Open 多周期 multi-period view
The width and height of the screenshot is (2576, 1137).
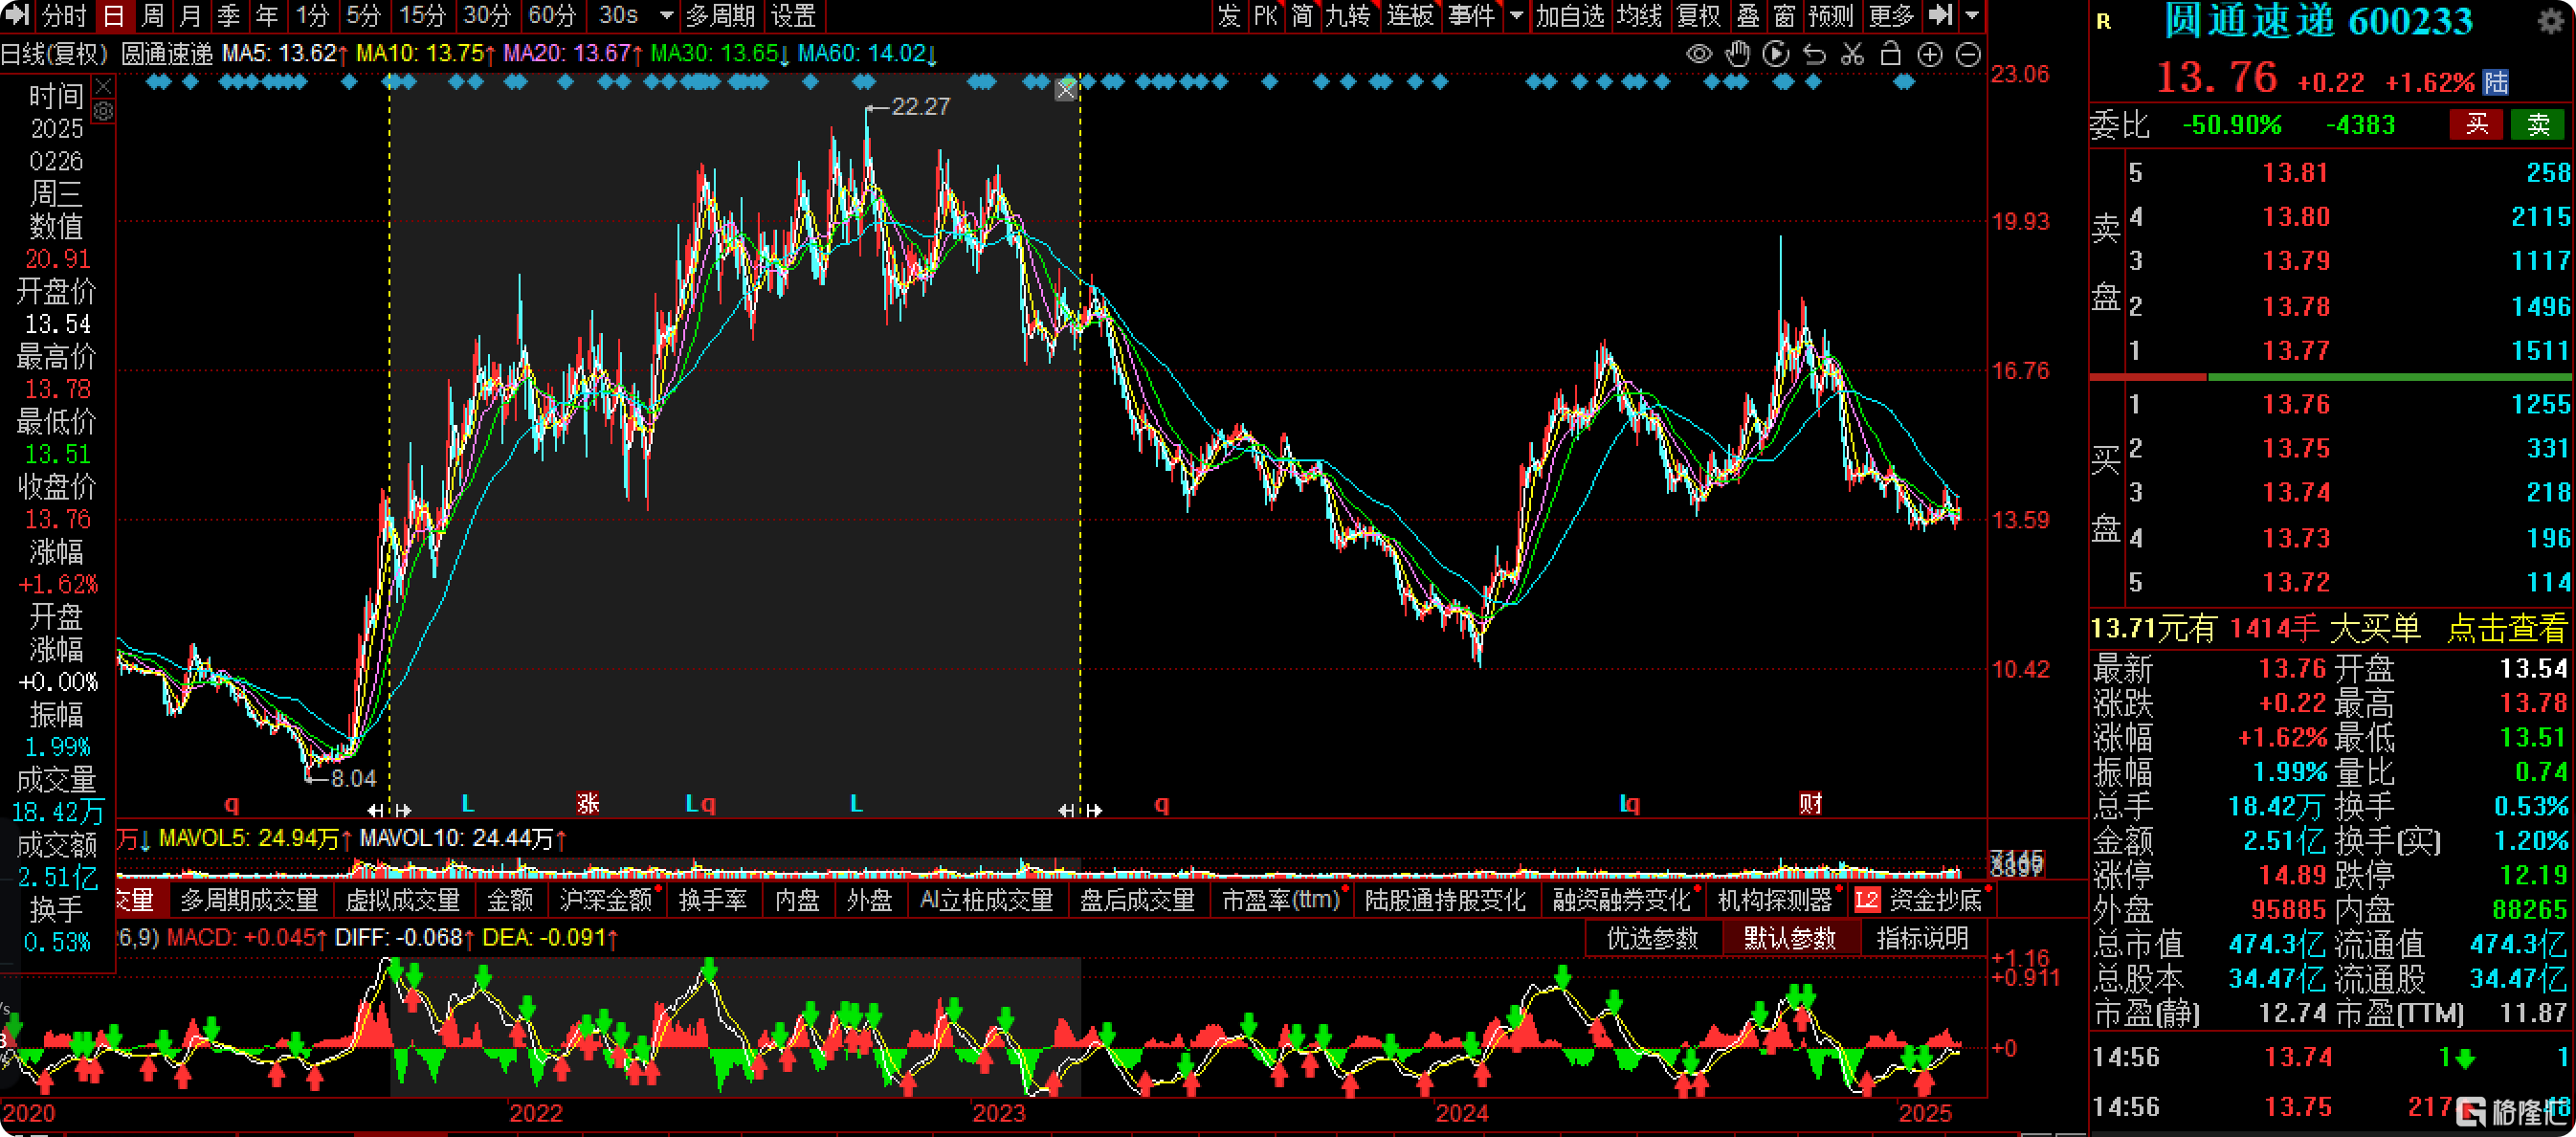720,15
